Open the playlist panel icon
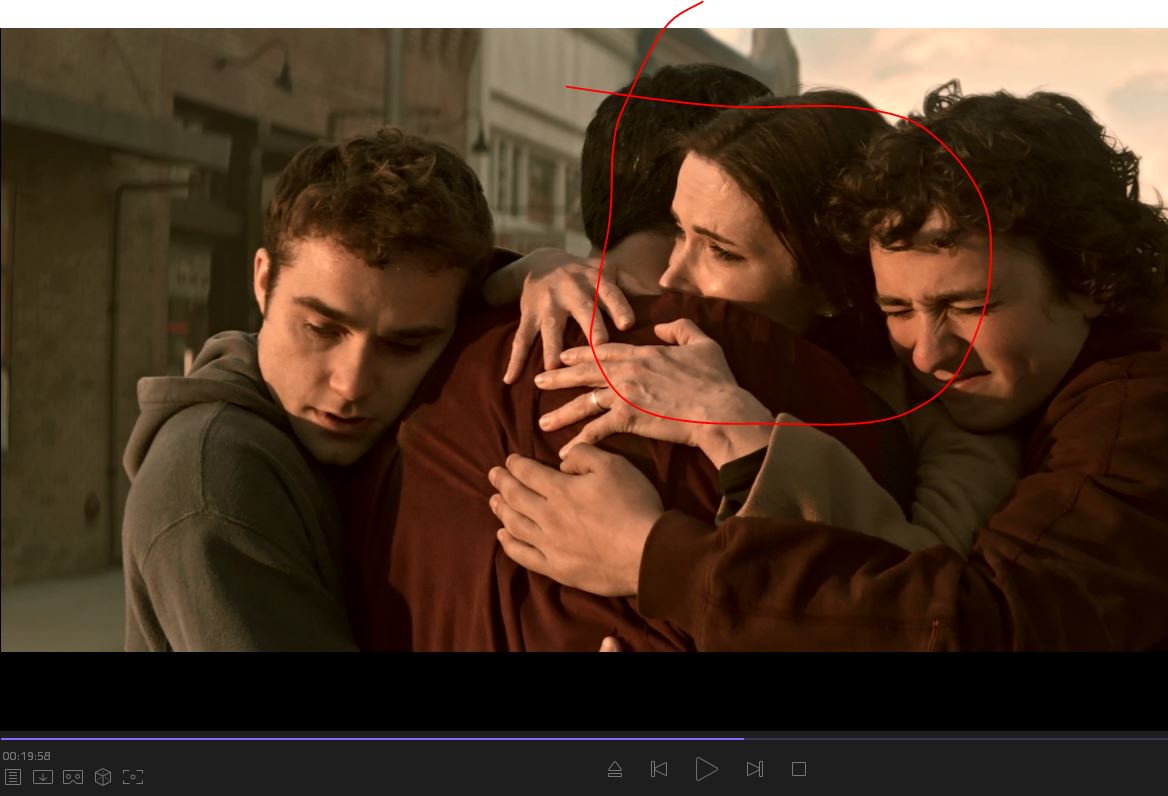Image resolution: width=1168 pixels, height=796 pixels. [13, 777]
